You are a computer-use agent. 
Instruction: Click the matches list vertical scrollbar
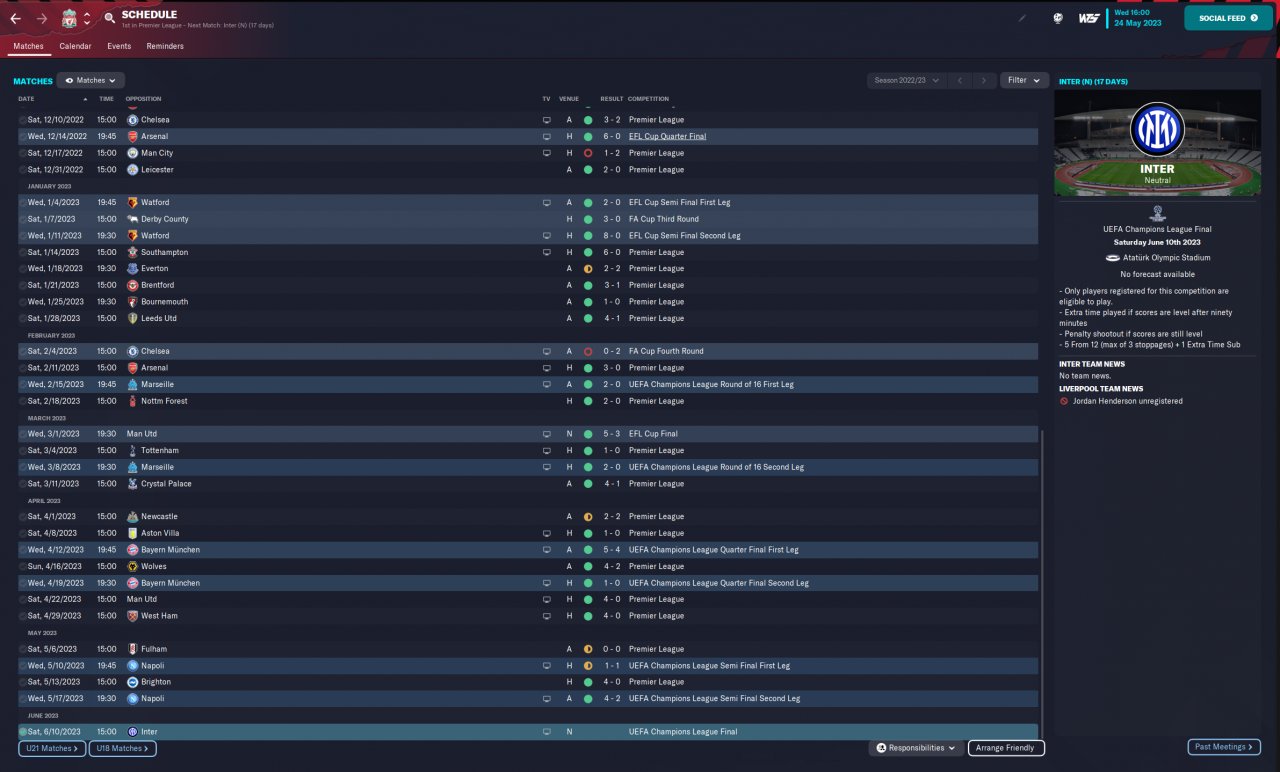coord(1041,585)
